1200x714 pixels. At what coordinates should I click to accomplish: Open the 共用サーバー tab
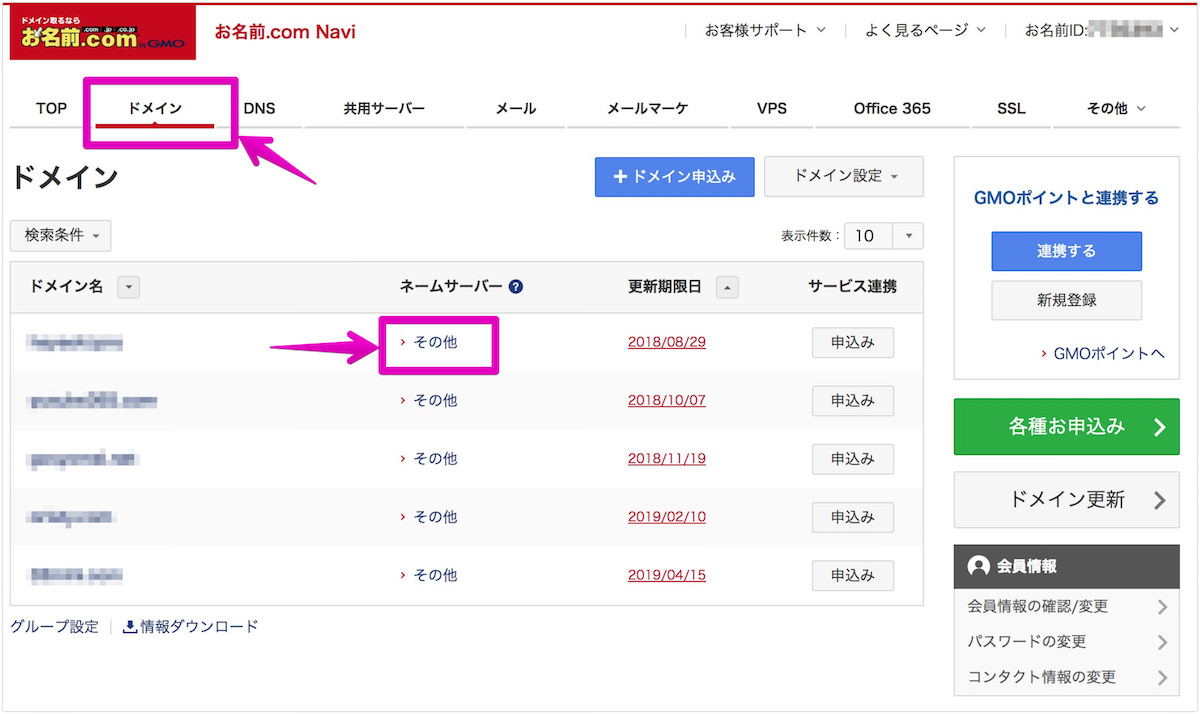pyautogui.click(x=384, y=108)
